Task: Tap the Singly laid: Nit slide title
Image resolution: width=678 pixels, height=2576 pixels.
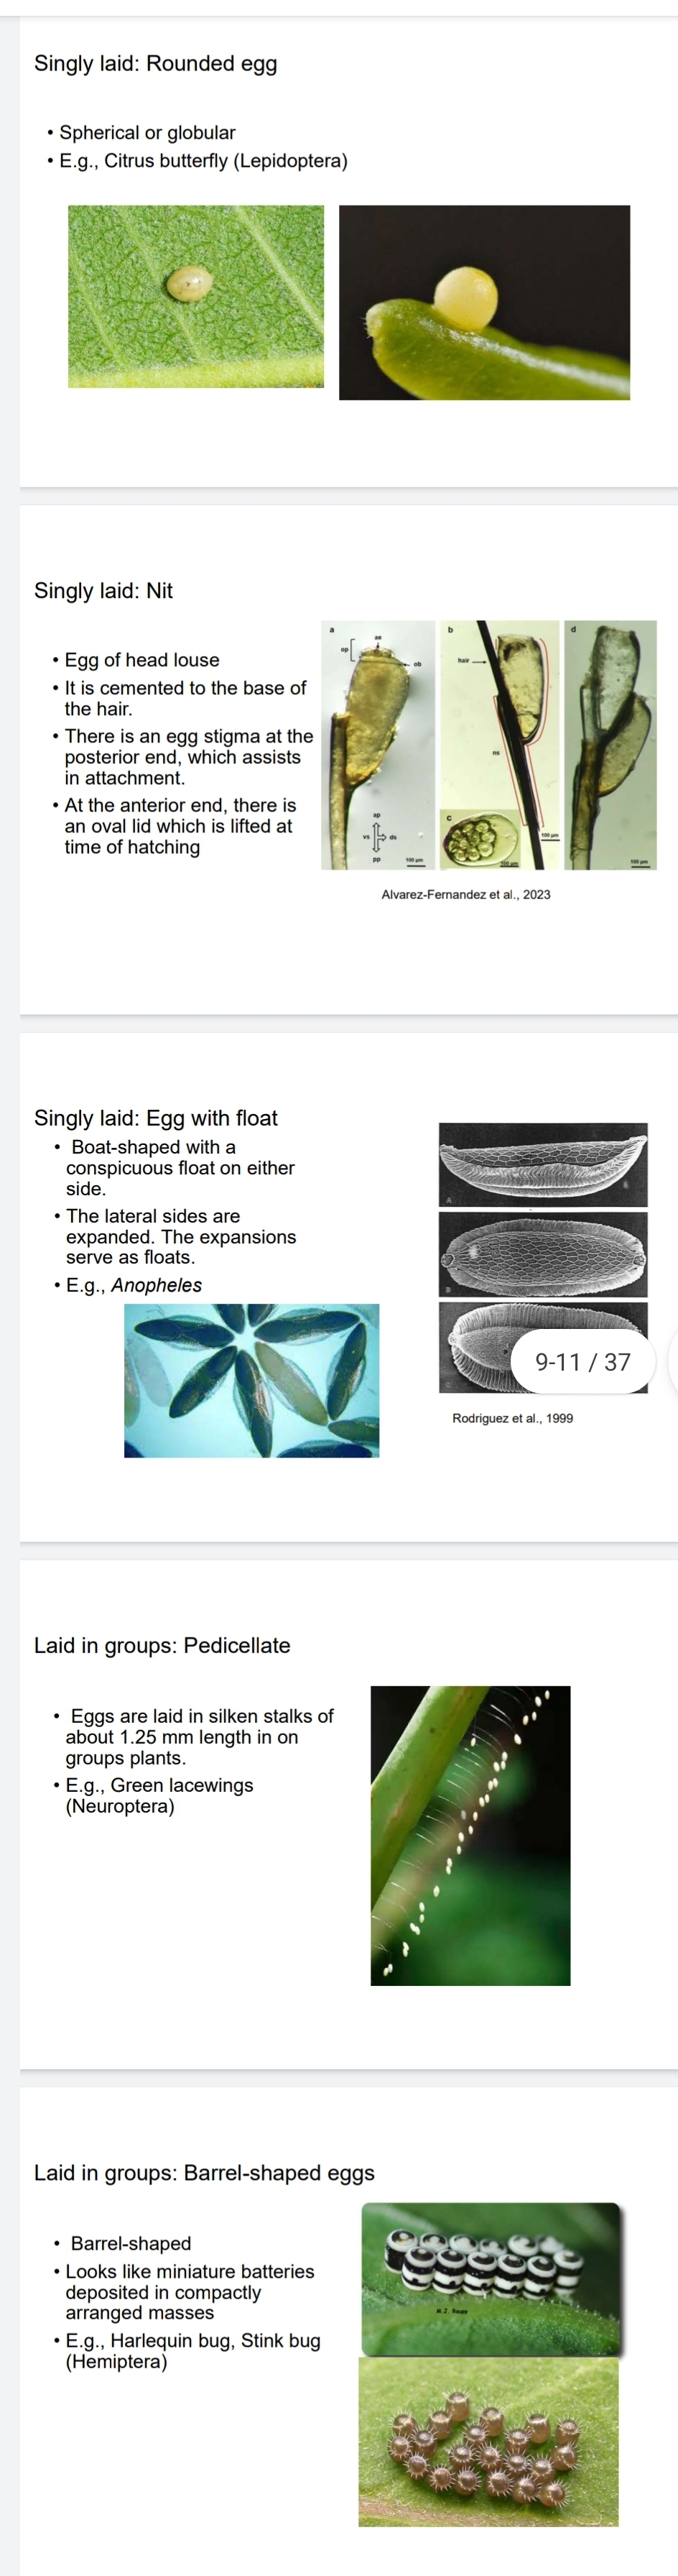Action: click(103, 591)
